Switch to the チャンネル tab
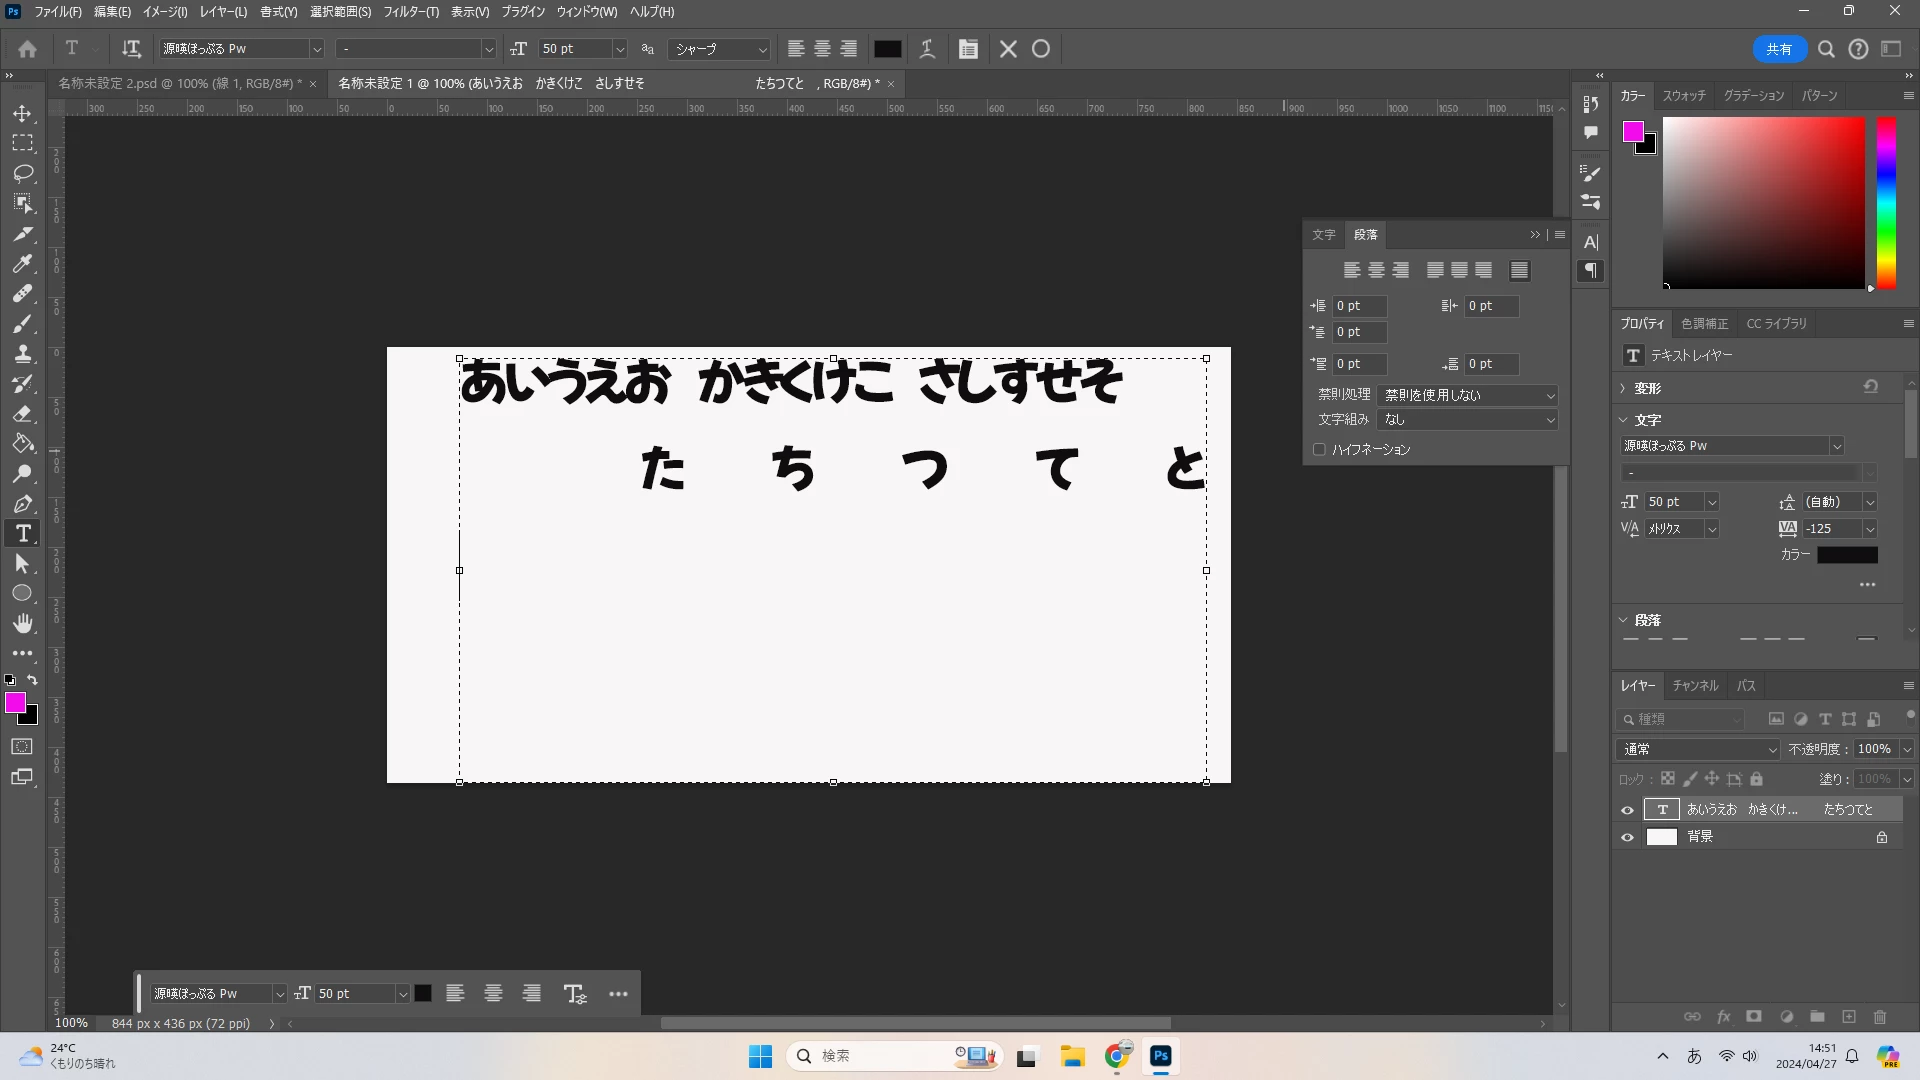 tap(1695, 686)
